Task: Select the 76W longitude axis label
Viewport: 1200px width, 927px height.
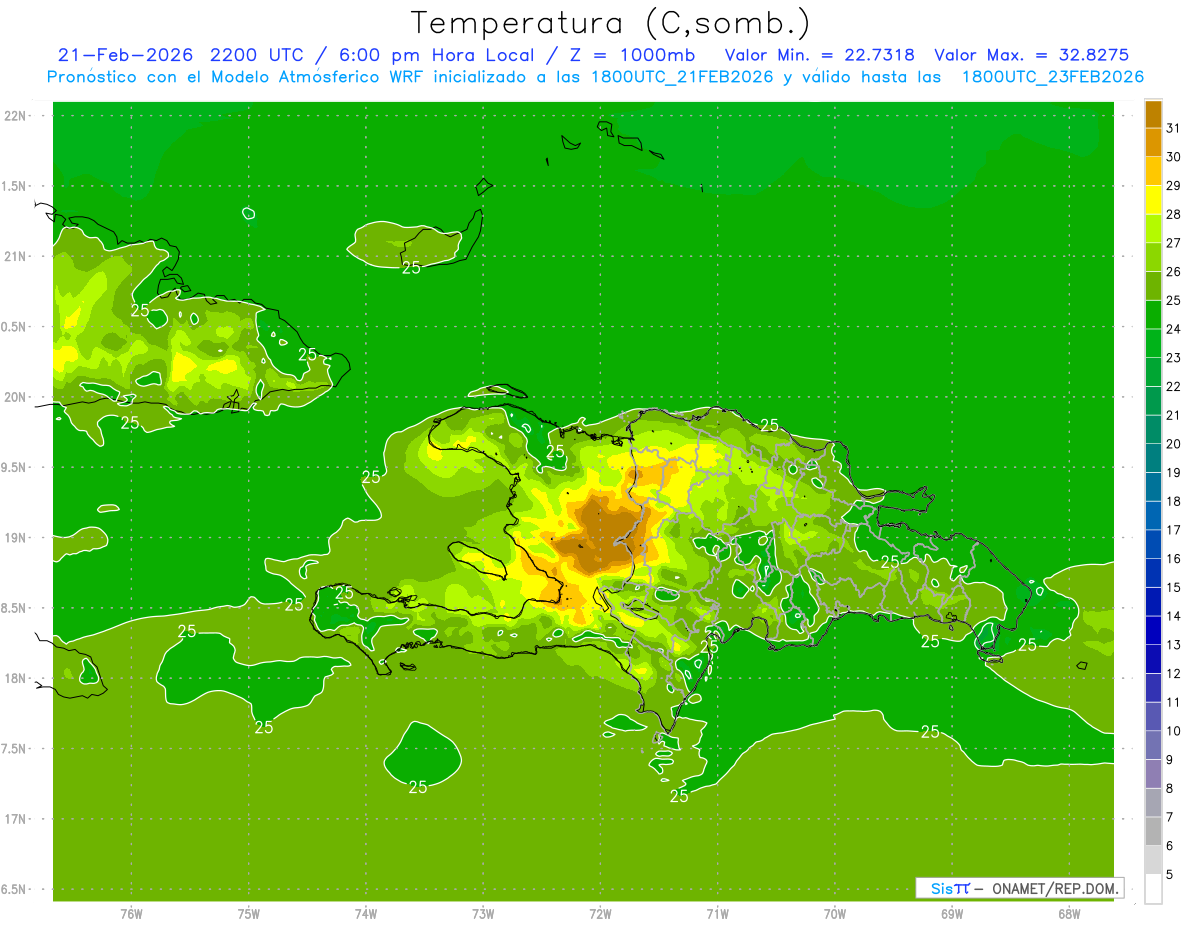Action: pos(131,914)
